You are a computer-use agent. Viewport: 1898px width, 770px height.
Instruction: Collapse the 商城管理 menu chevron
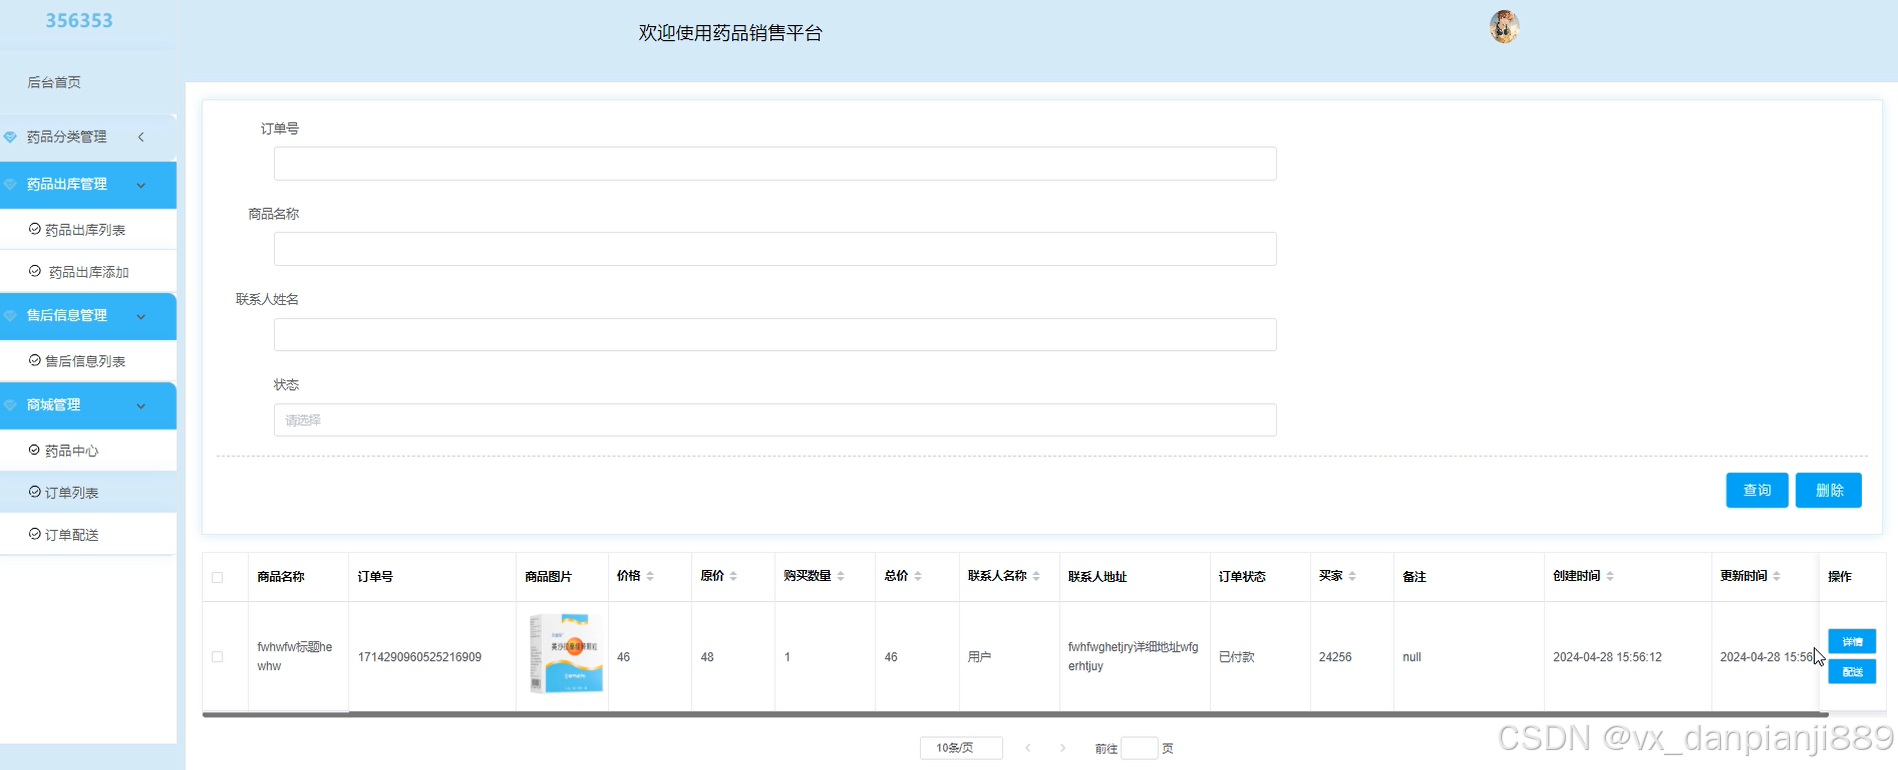pos(141,405)
